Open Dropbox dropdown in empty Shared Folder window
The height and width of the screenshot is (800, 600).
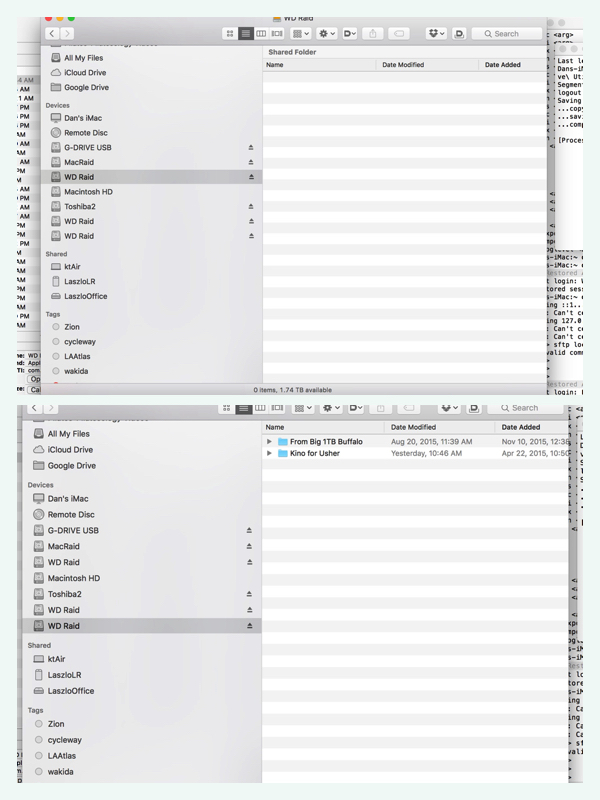click(x=436, y=34)
